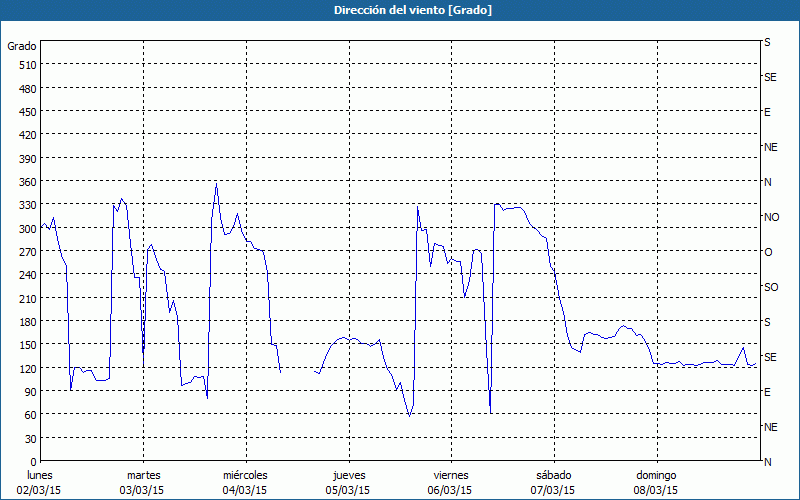
Task: Click the chart title 'Dirección del viento [Grado]'
Action: pyautogui.click(x=400, y=10)
